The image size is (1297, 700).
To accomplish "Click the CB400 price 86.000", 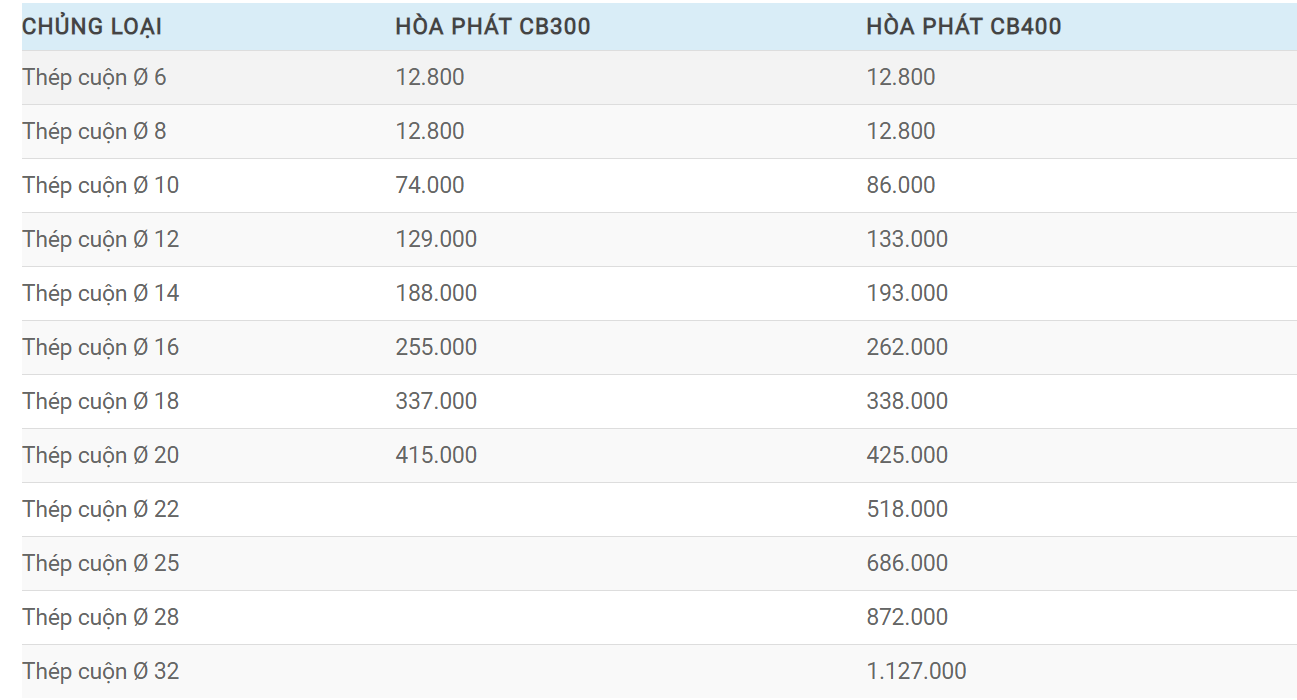I will [901, 186].
